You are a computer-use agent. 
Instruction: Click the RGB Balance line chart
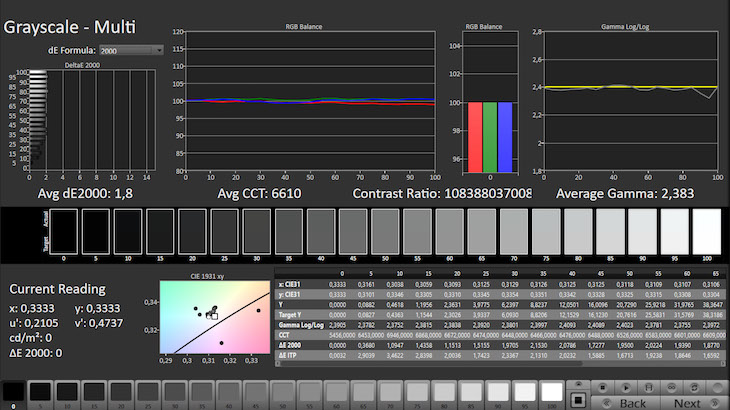[x=310, y=101]
